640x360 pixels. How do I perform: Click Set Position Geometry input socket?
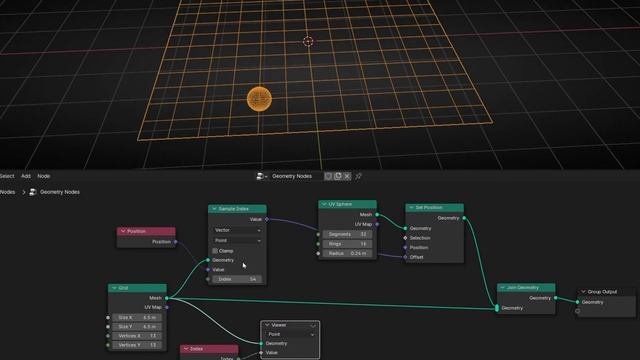[x=405, y=228]
